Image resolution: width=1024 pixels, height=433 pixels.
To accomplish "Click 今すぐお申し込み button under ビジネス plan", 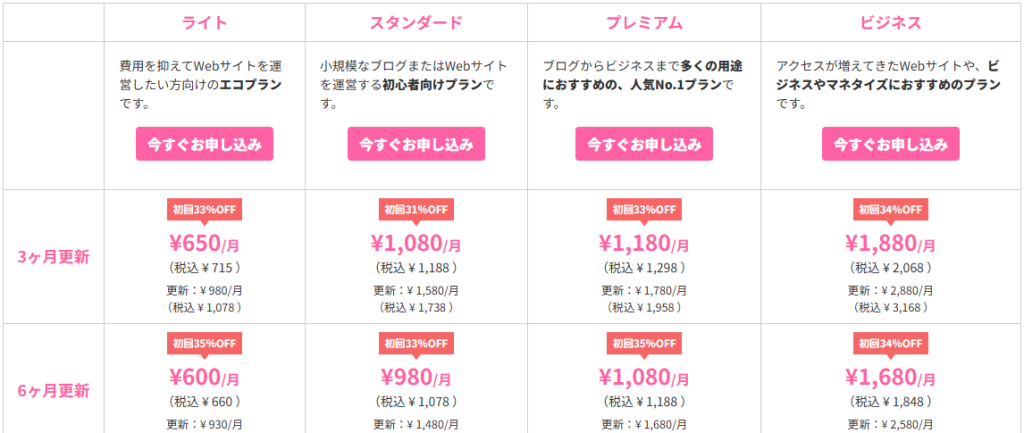I will click(x=891, y=144).
